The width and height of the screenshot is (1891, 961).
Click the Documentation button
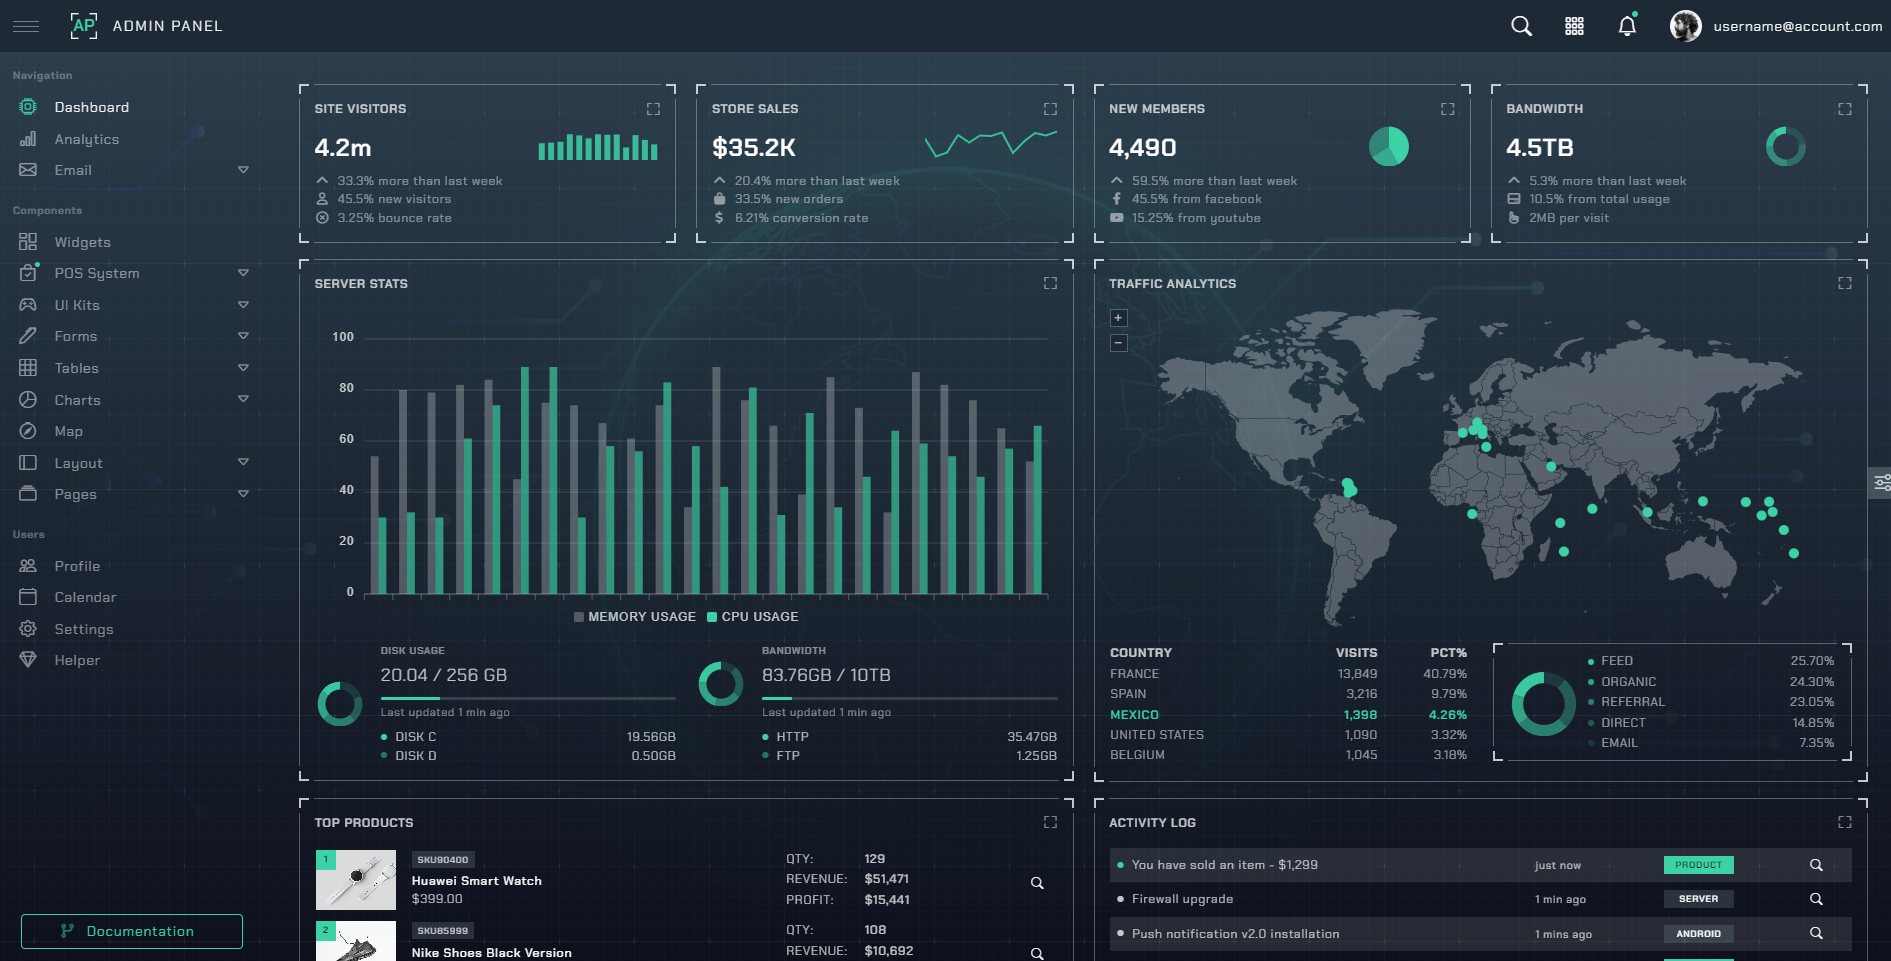click(x=131, y=931)
